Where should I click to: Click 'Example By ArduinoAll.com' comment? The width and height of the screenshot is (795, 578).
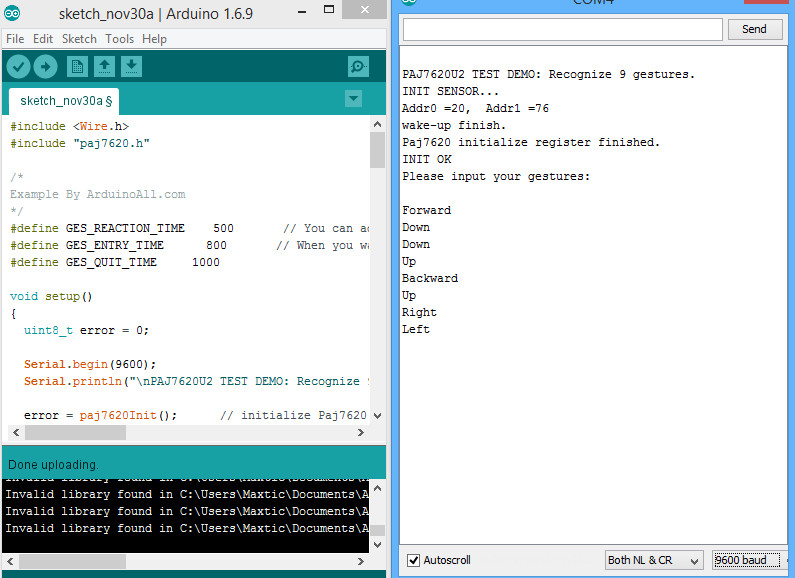coord(97,194)
